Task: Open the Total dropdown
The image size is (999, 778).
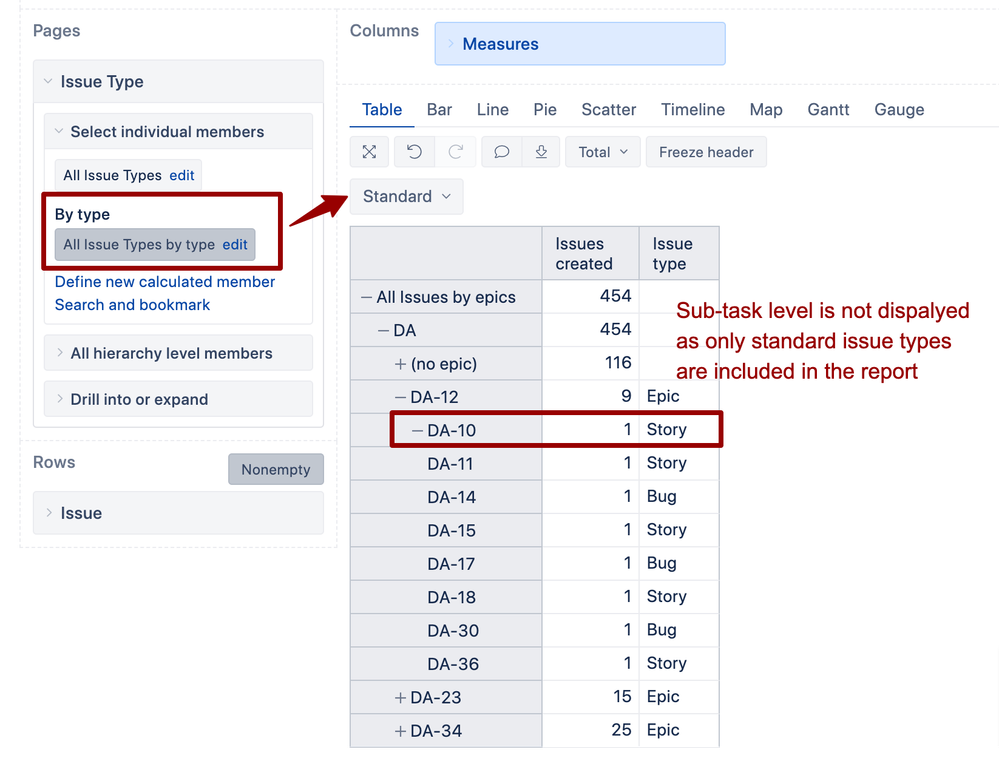Action: point(603,152)
